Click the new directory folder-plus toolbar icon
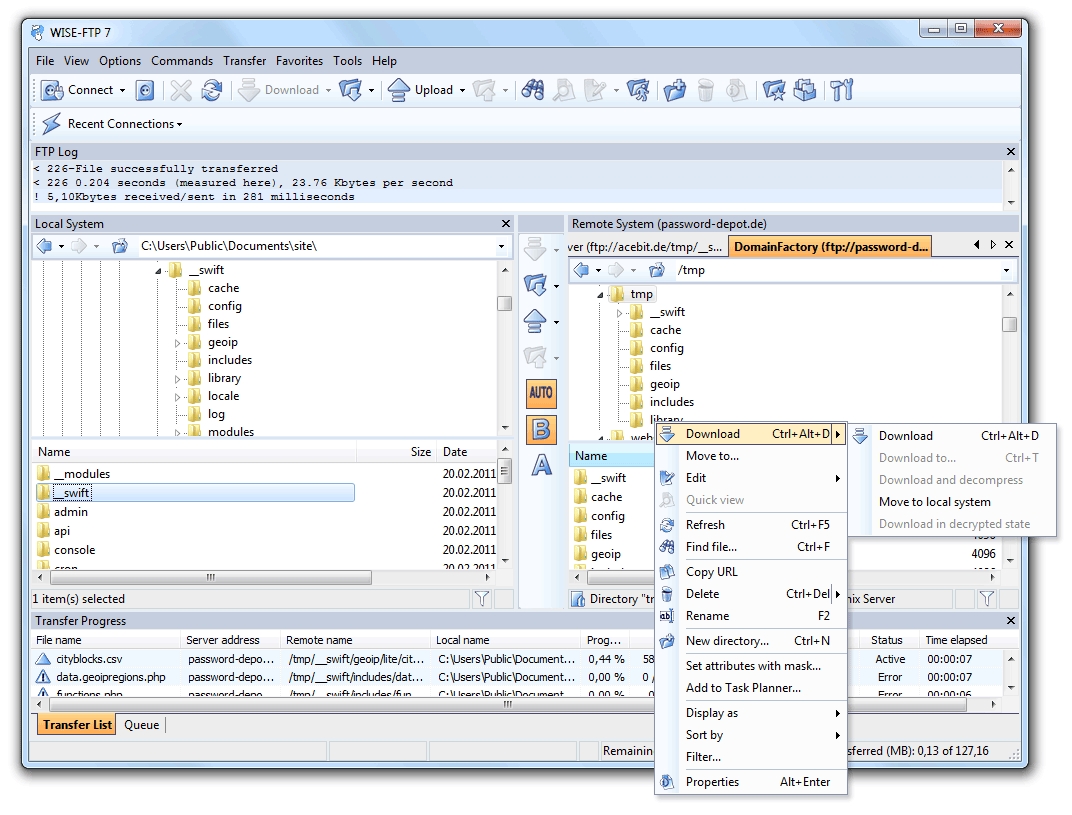 coord(675,90)
